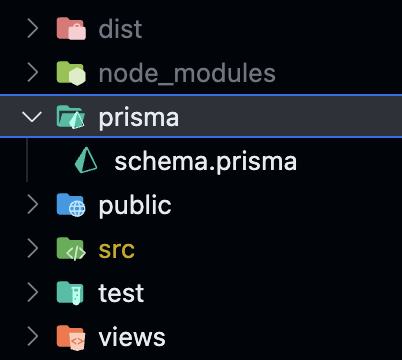Click the Prisma triangle icon beside schema.prisma
The height and width of the screenshot is (360, 402).
tap(86, 160)
